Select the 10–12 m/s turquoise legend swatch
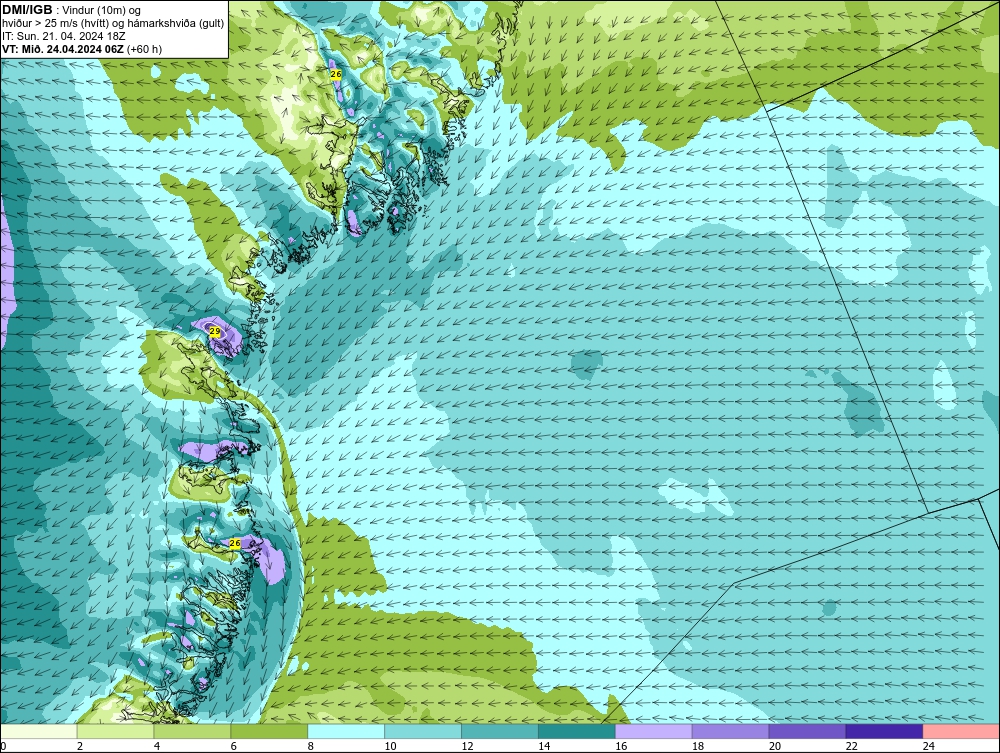The height and width of the screenshot is (753, 1000). click(423, 731)
